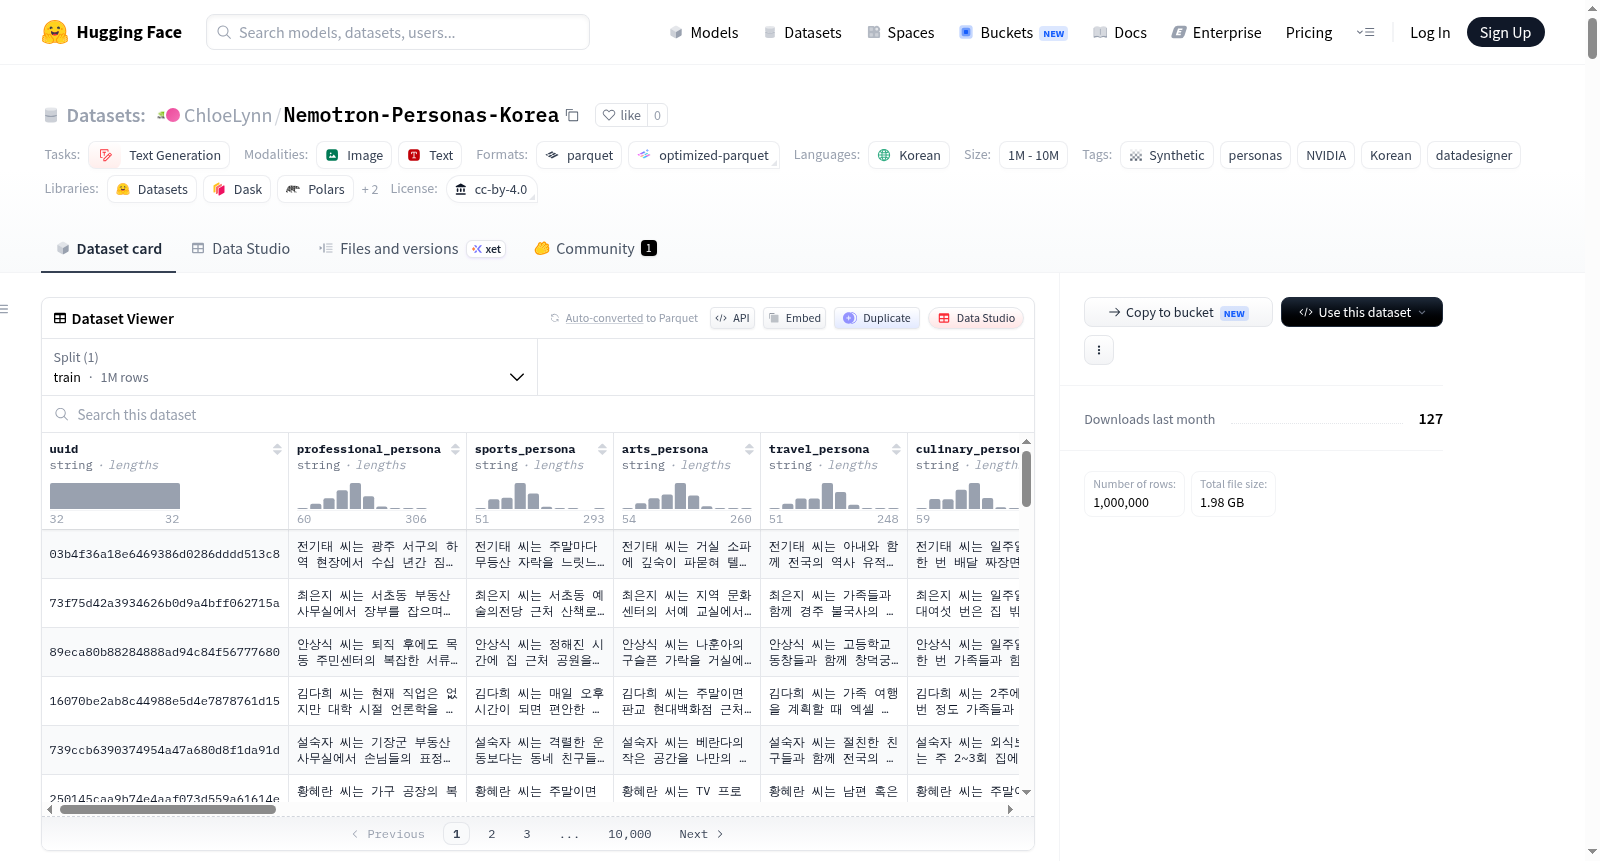Open the Use this dataset dropdown

[1362, 312]
